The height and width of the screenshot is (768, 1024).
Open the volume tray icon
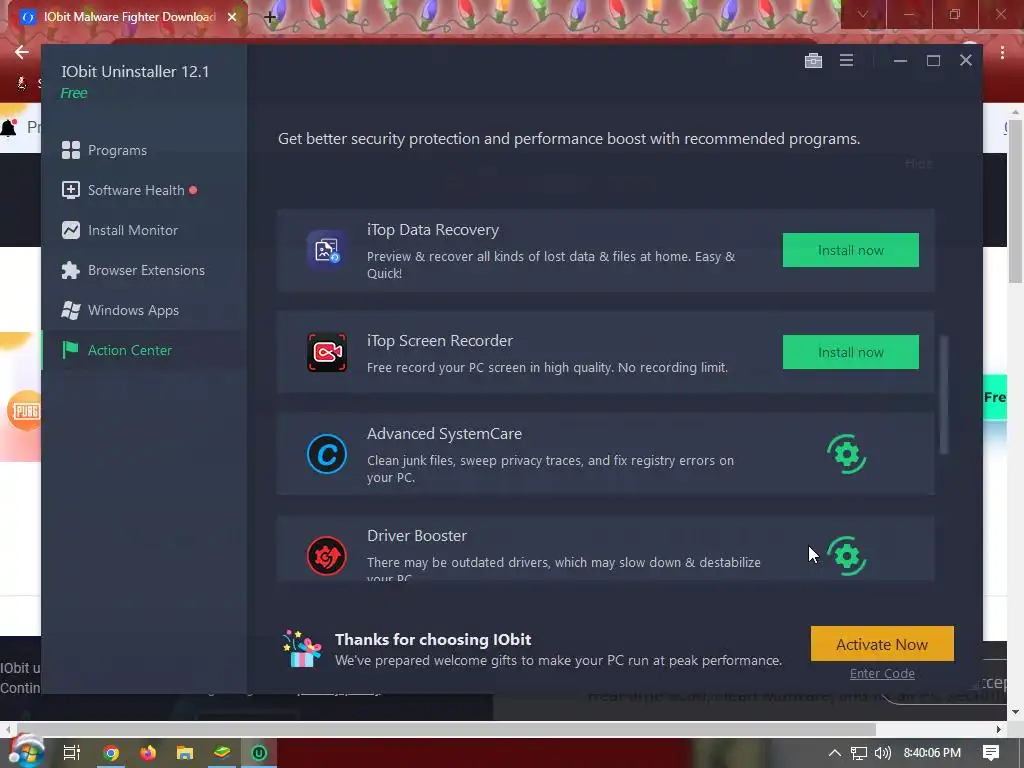(882, 753)
